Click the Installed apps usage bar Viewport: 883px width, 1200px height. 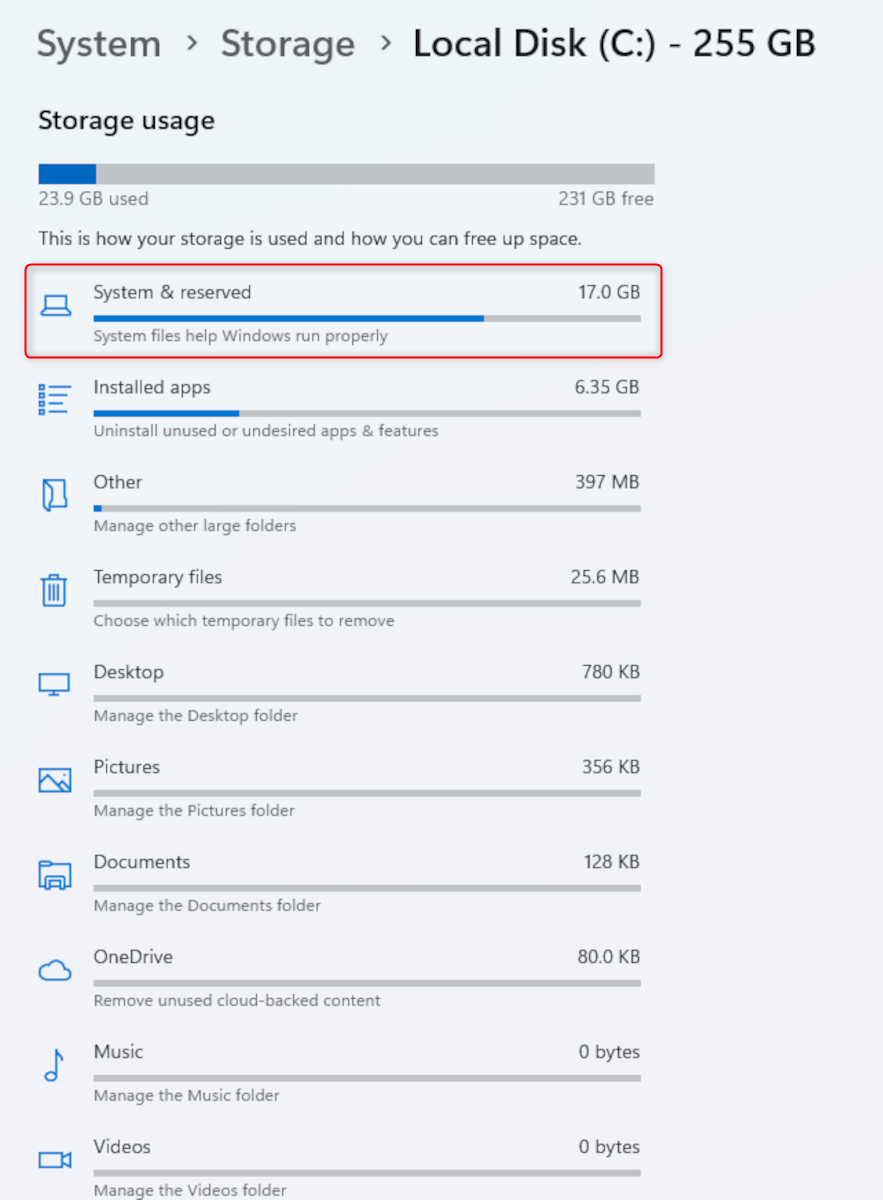pyautogui.click(x=366, y=413)
